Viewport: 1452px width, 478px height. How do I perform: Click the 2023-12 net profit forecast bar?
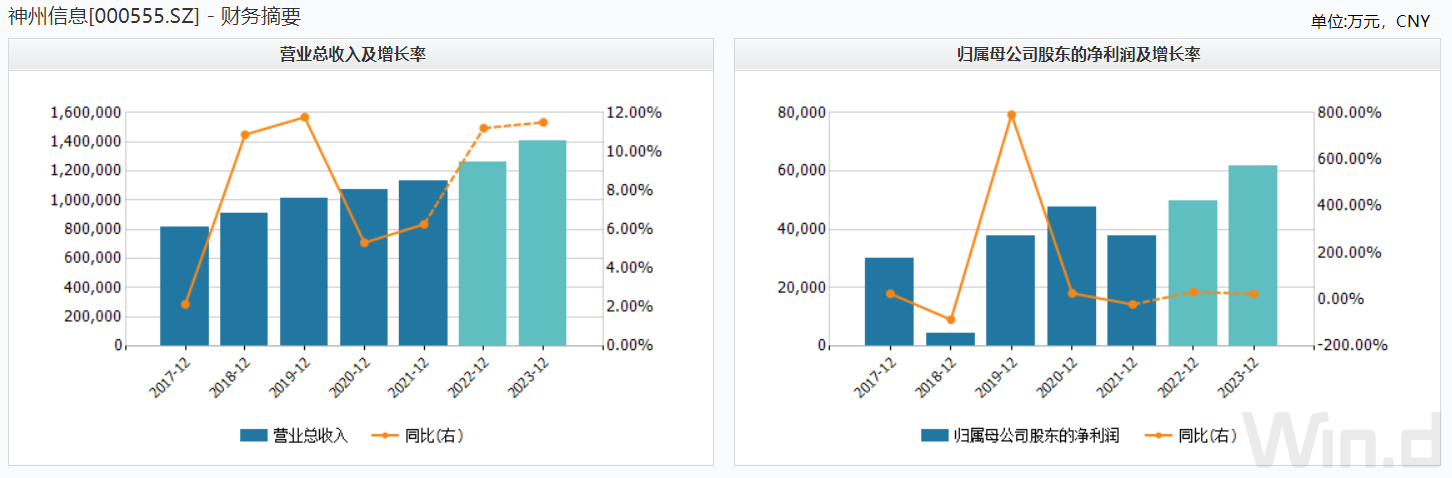[1253, 256]
